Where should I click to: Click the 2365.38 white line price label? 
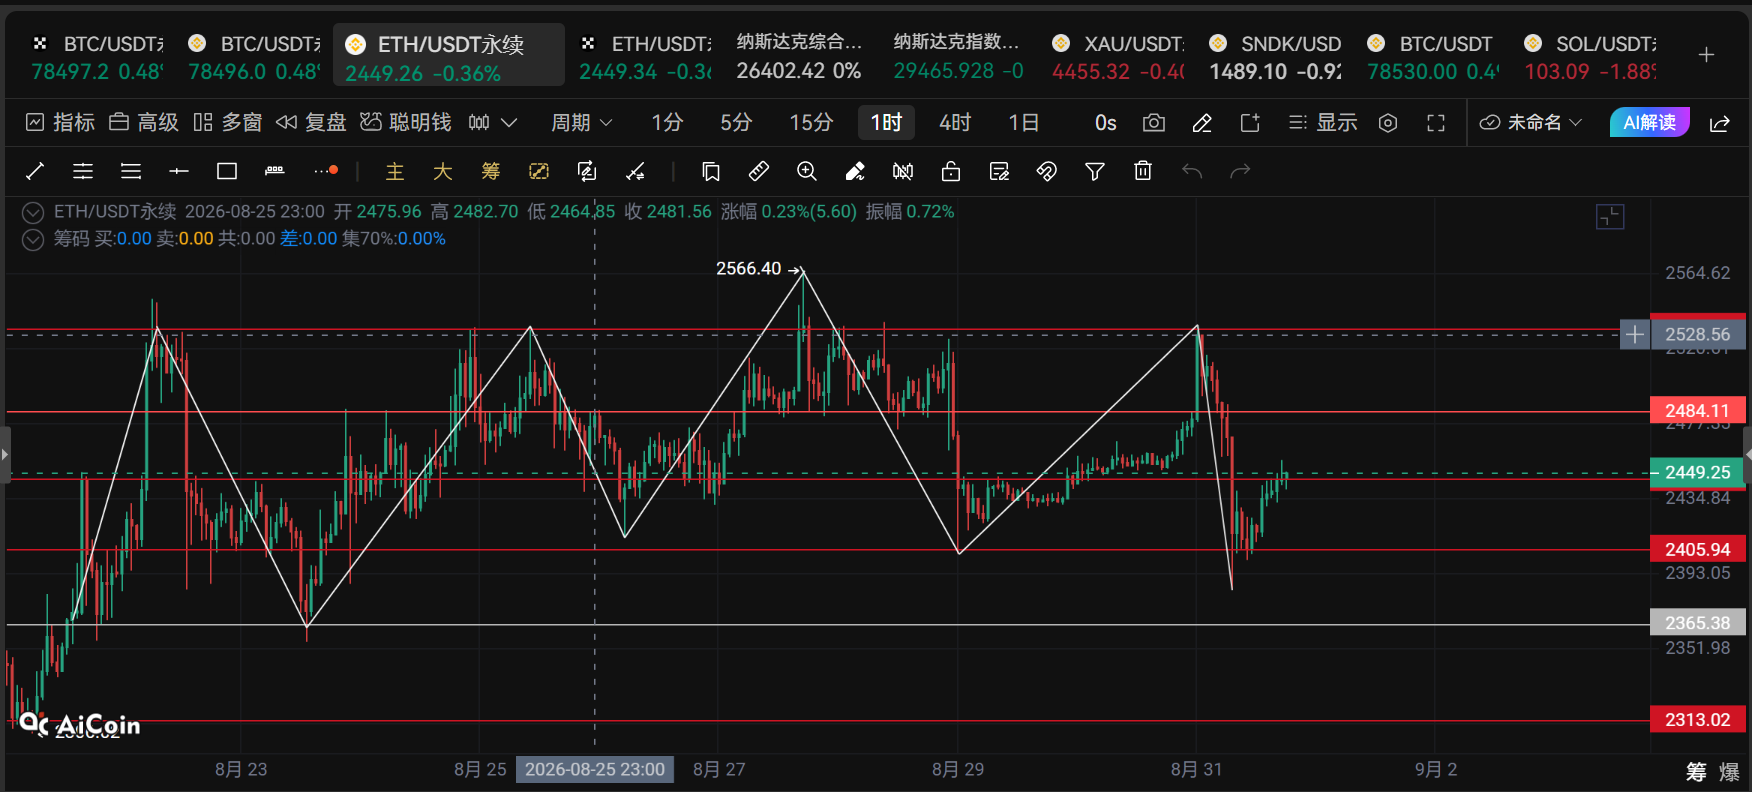pos(1698,623)
